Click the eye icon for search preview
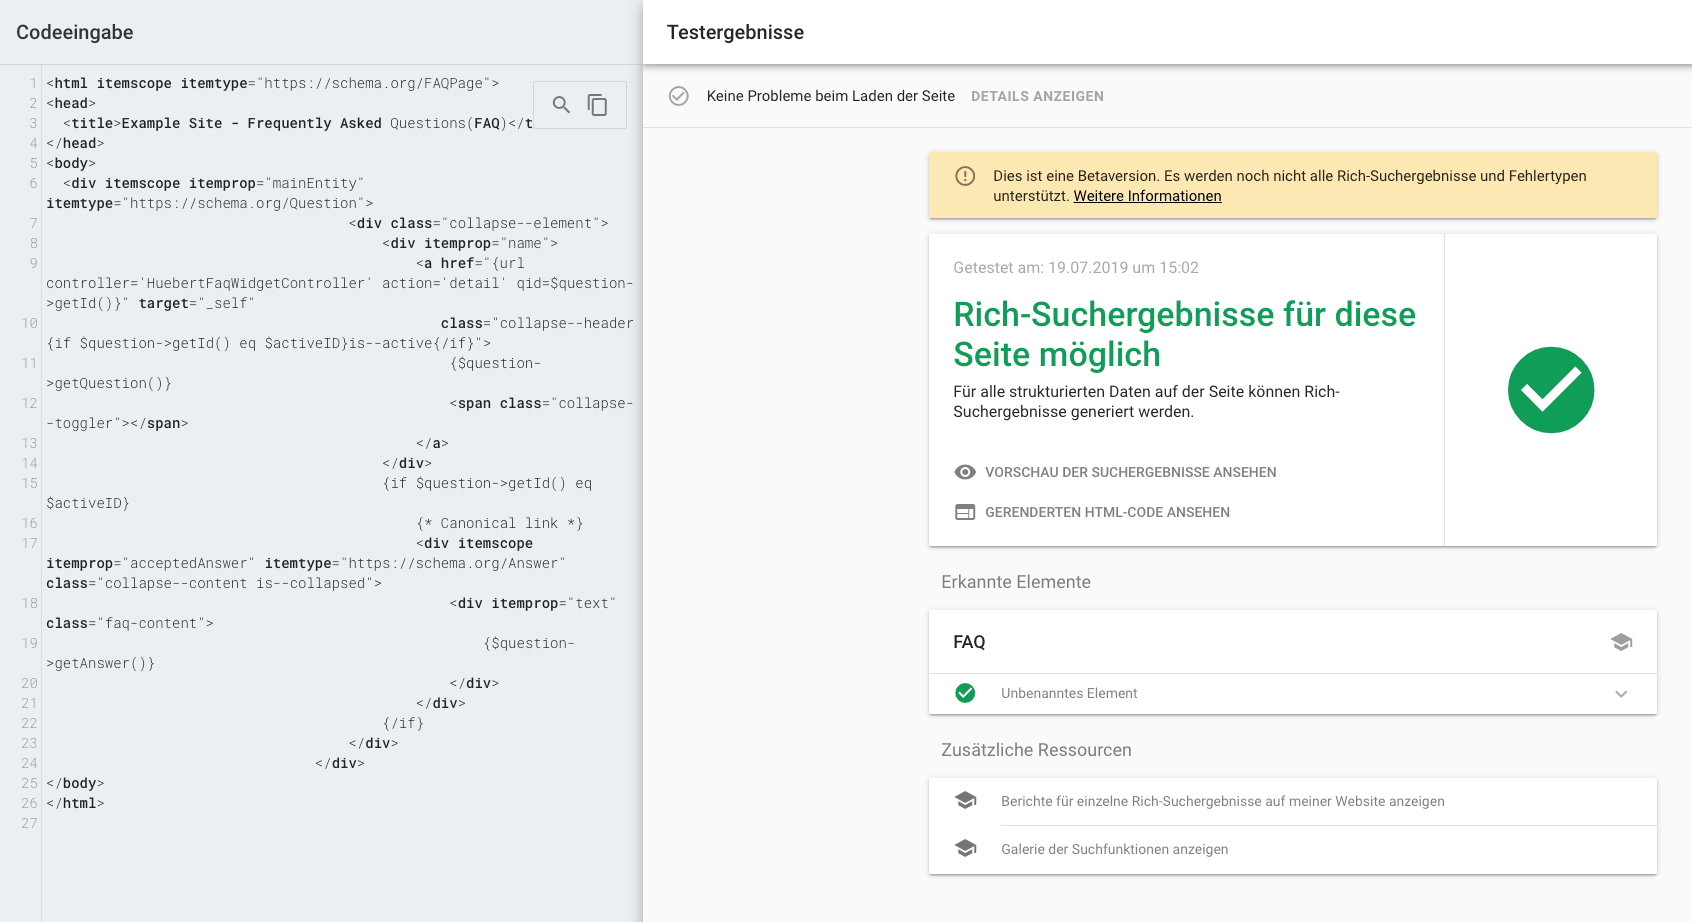The width and height of the screenshot is (1692, 922). click(965, 472)
